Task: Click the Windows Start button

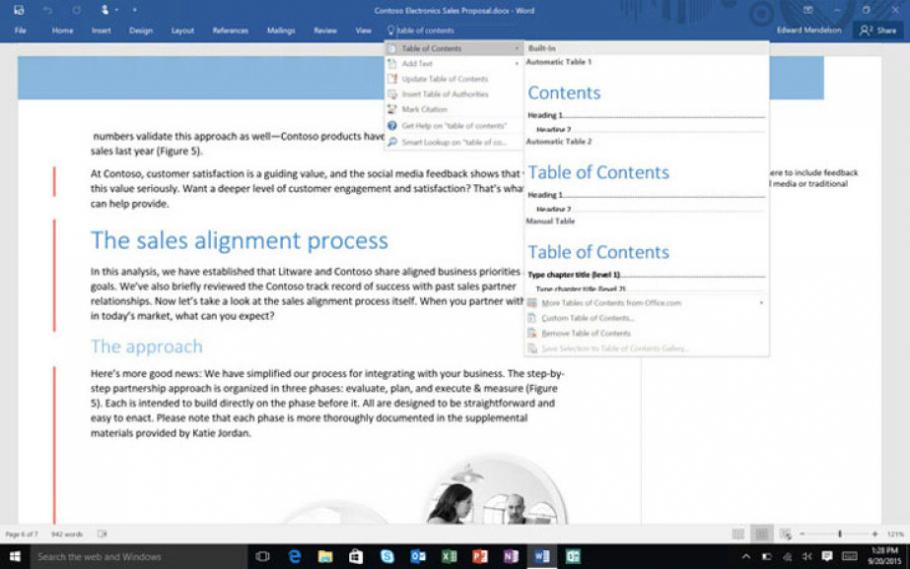Action: click(15, 556)
